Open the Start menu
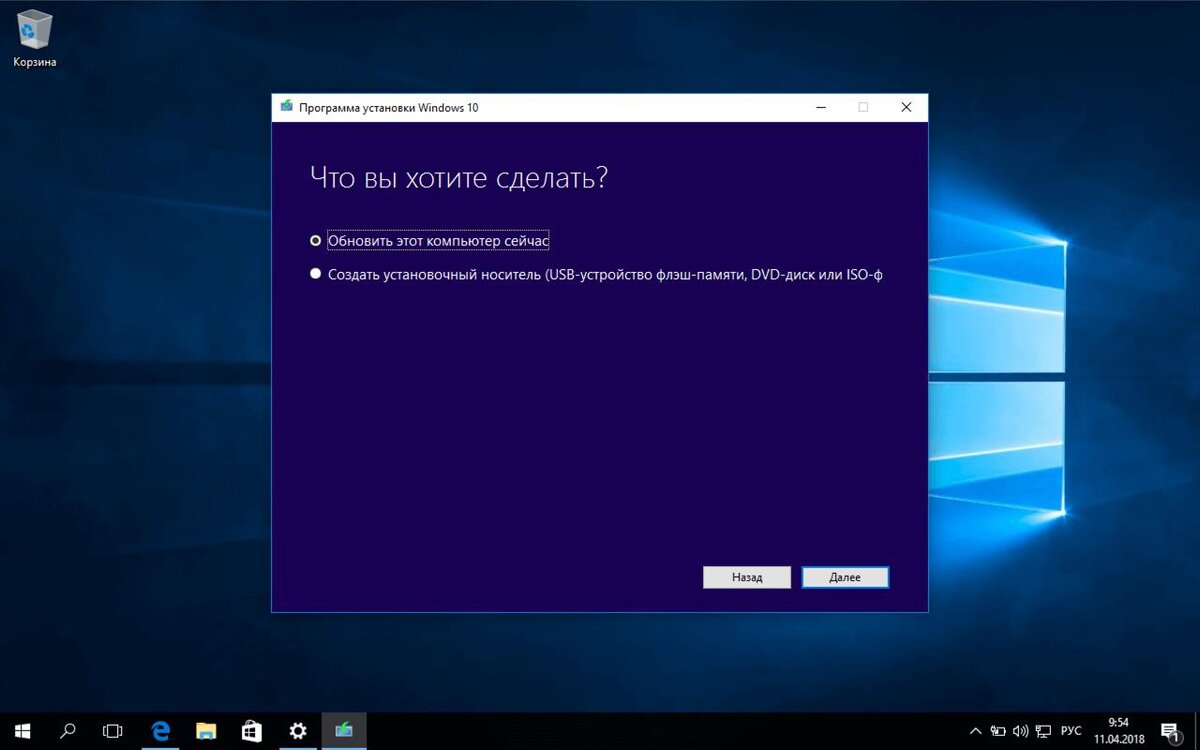 22,731
